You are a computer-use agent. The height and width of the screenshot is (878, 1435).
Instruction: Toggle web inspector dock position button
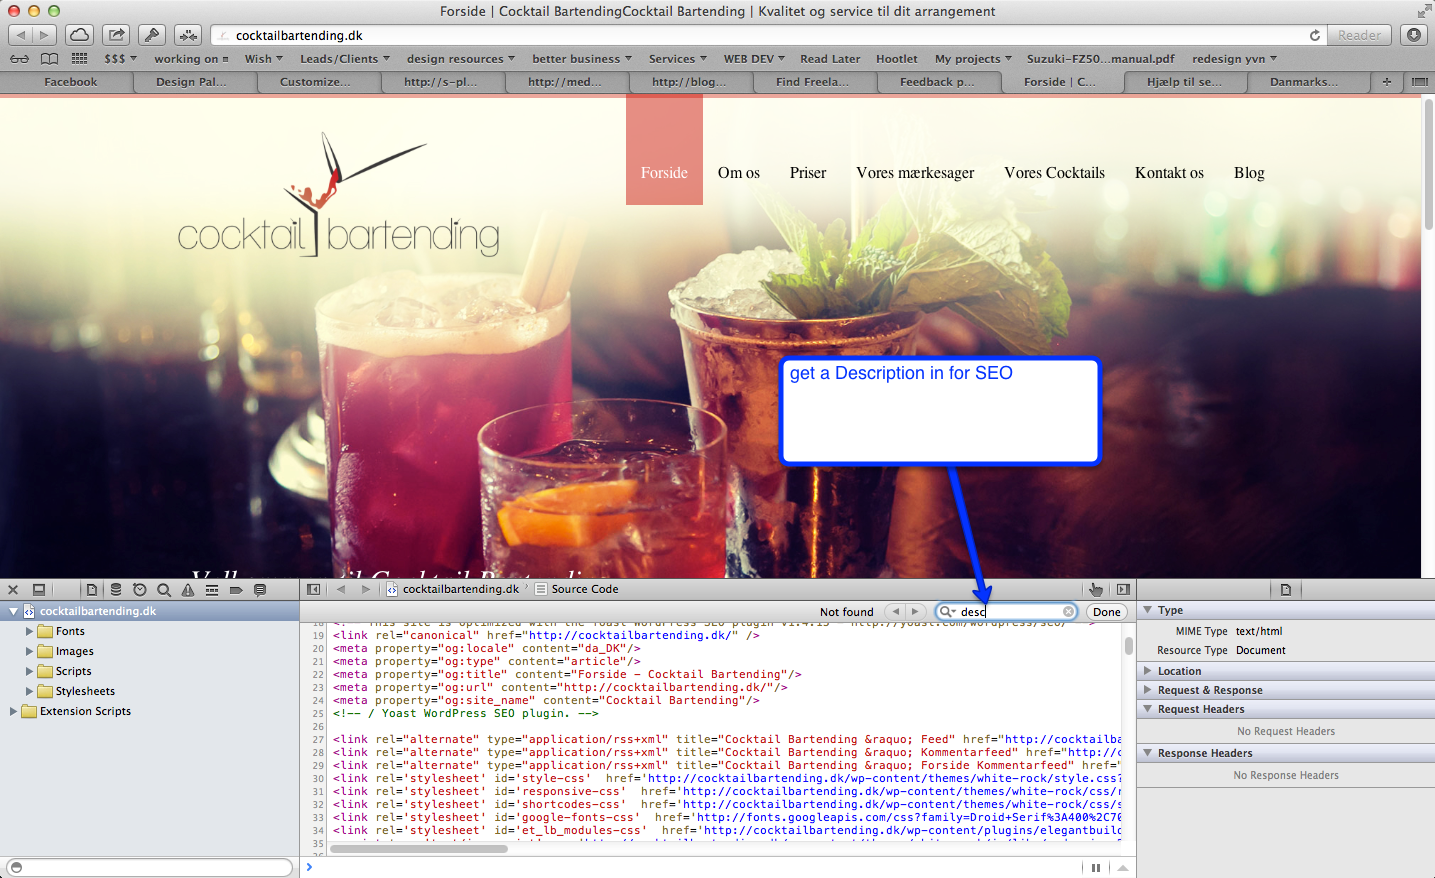39,590
